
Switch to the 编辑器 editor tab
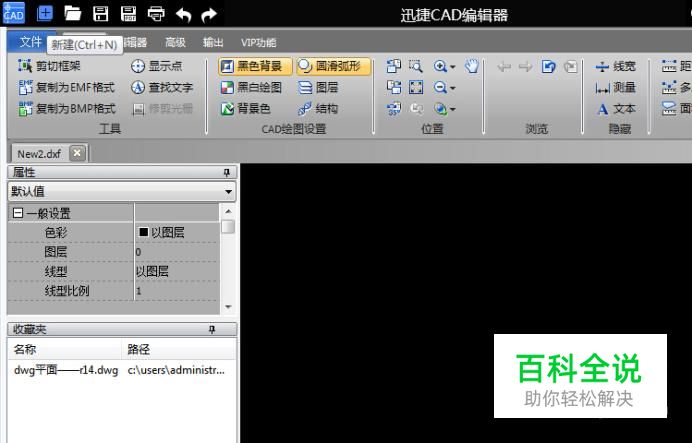135,42
